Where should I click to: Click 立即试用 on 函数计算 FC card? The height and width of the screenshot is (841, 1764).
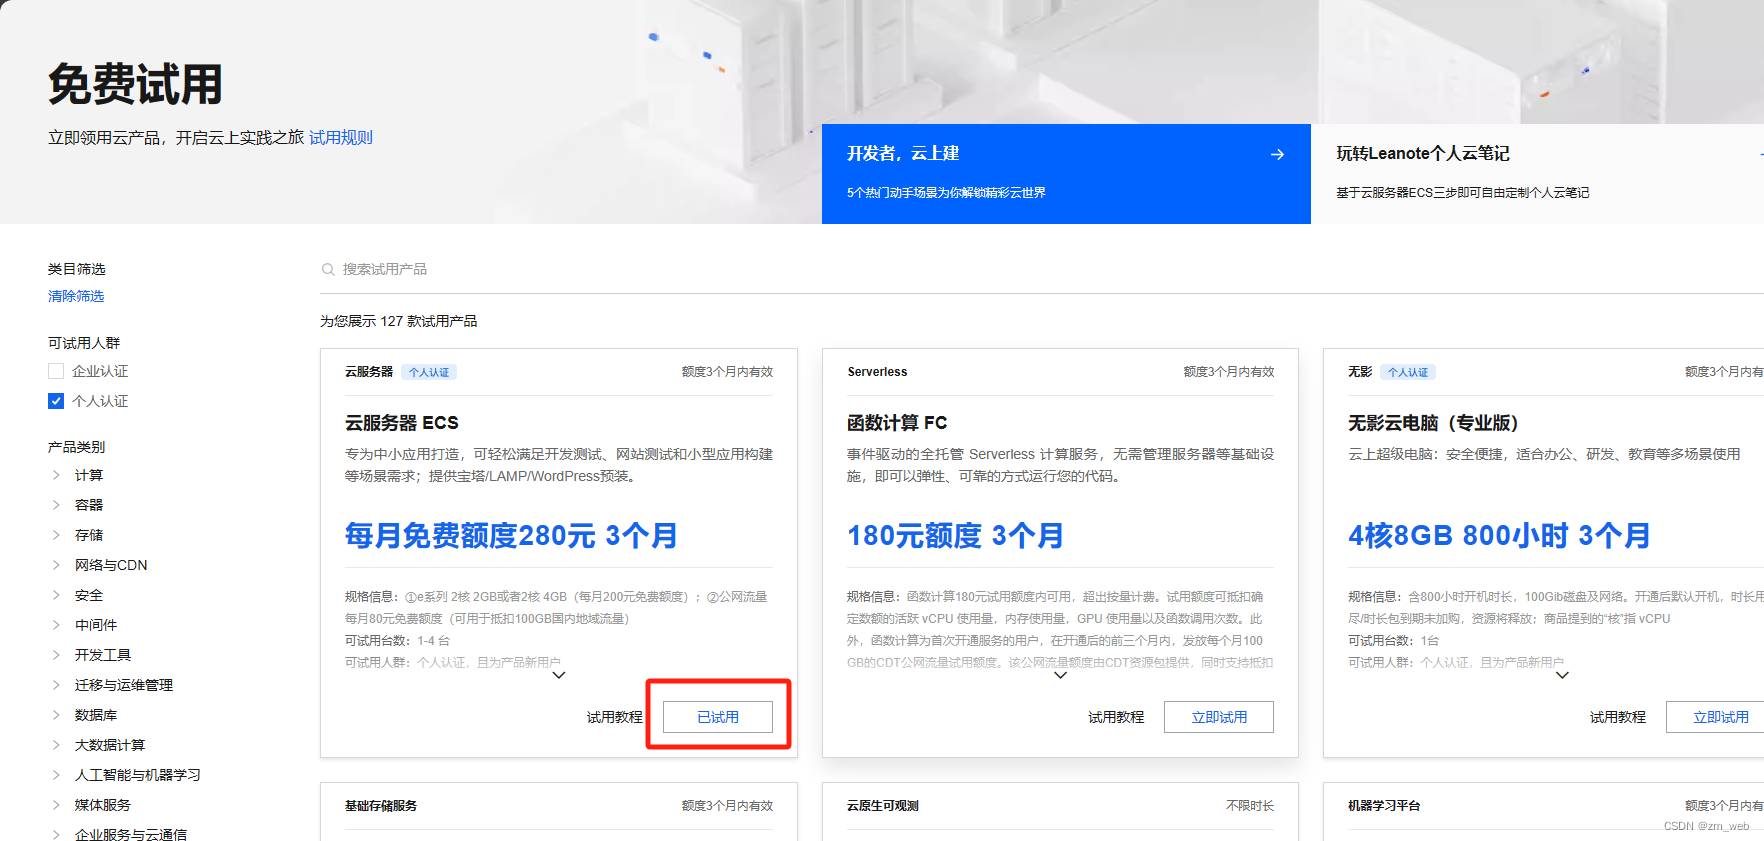1219,717
